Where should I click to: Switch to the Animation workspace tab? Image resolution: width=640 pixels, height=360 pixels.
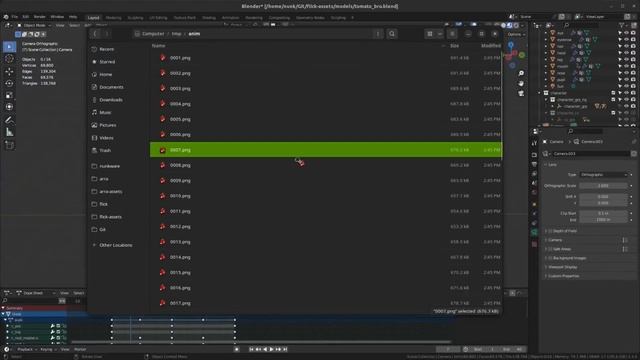point(230,18)
